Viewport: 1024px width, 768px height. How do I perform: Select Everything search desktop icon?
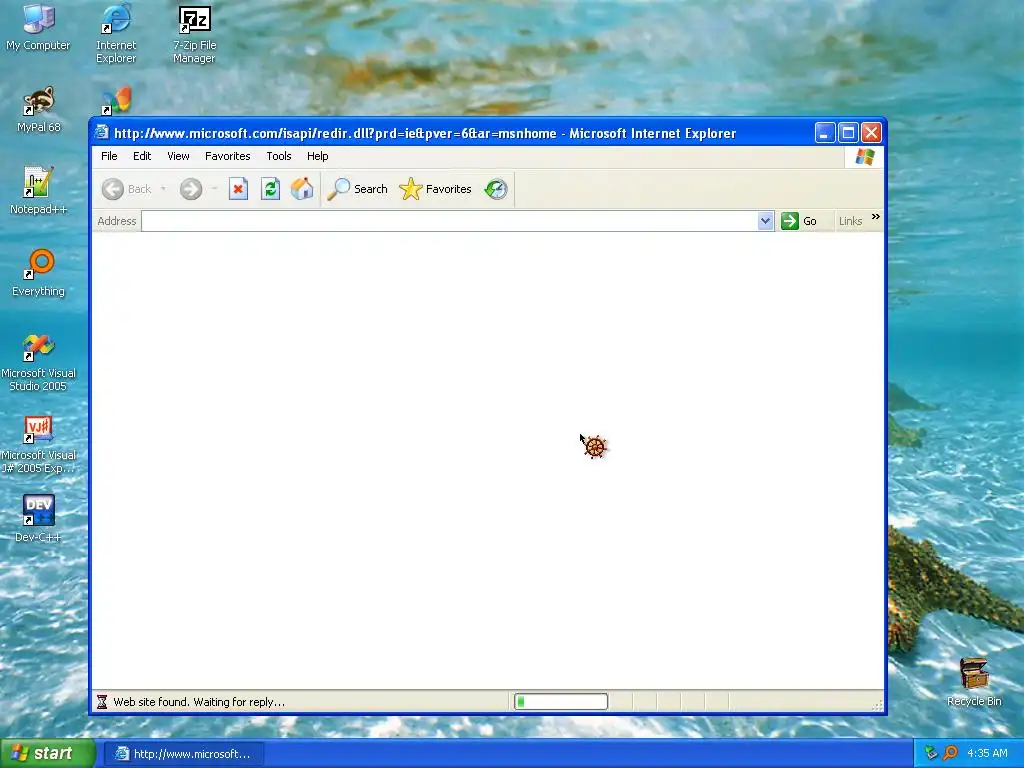[38, 272]
